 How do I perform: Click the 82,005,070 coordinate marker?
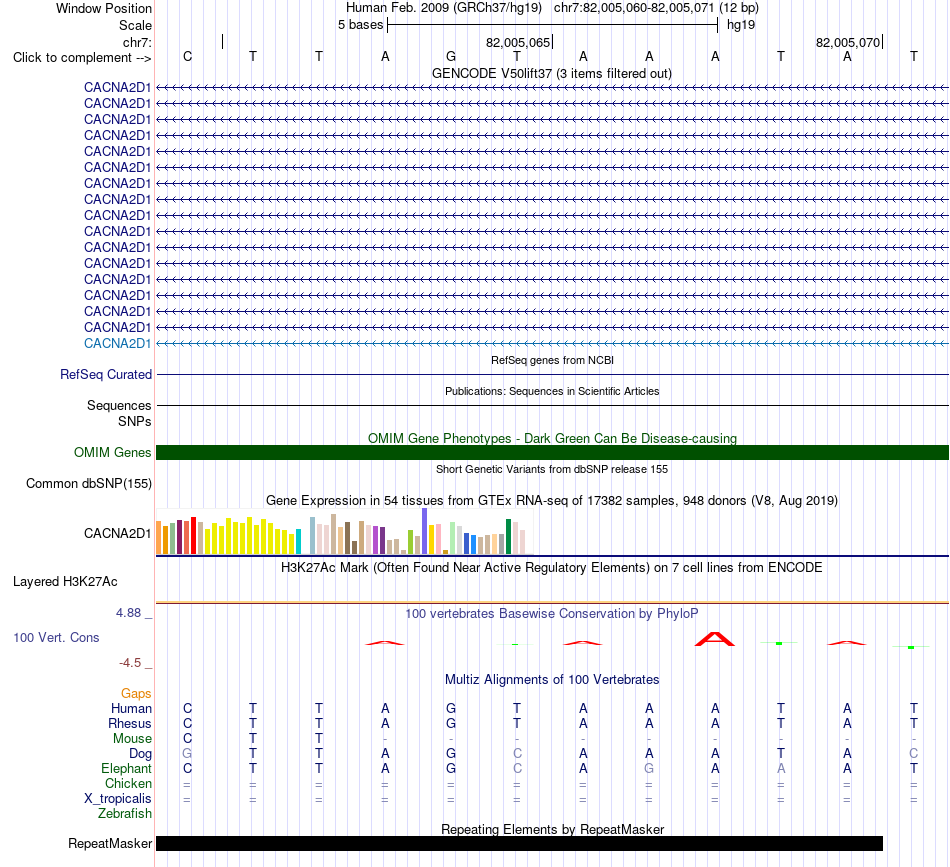[848, 42]
